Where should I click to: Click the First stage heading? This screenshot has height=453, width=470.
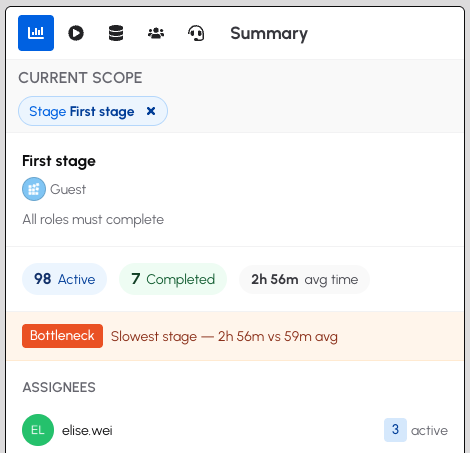59,161
